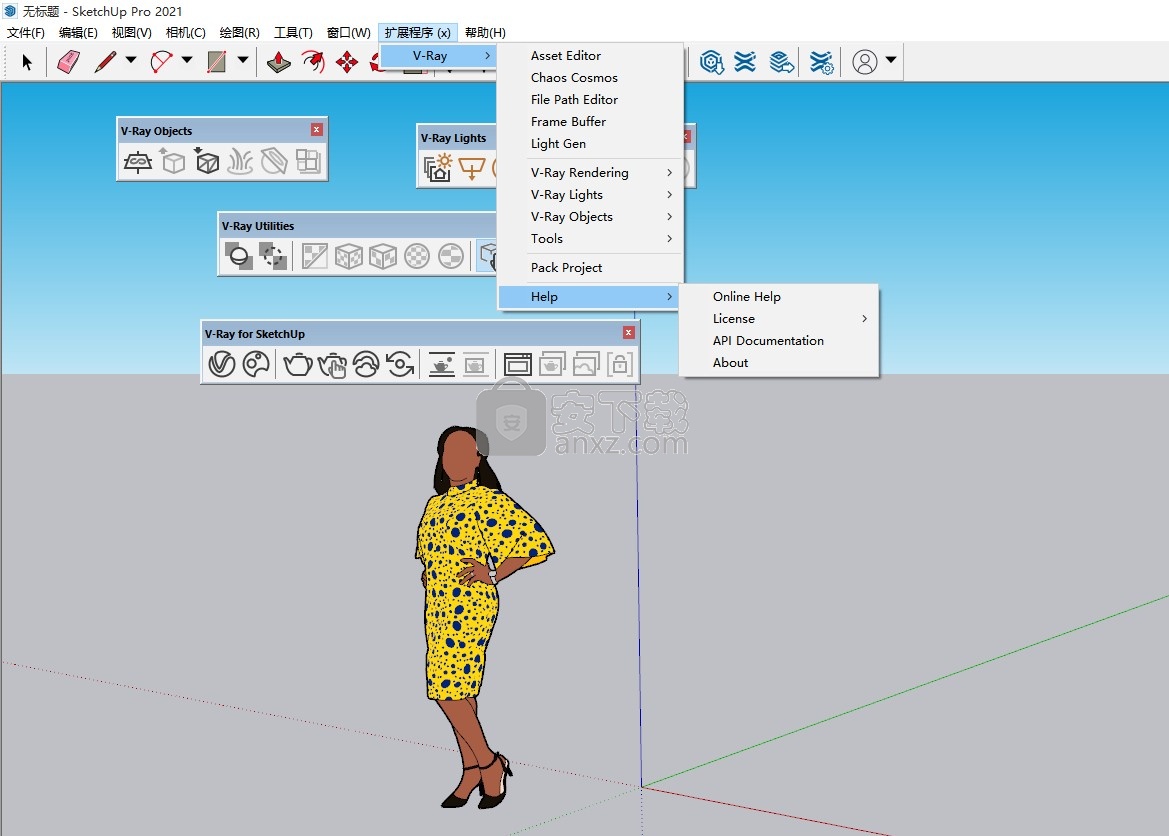
Task: Open the 绘图(R) menu
Action: coord(239,33)
